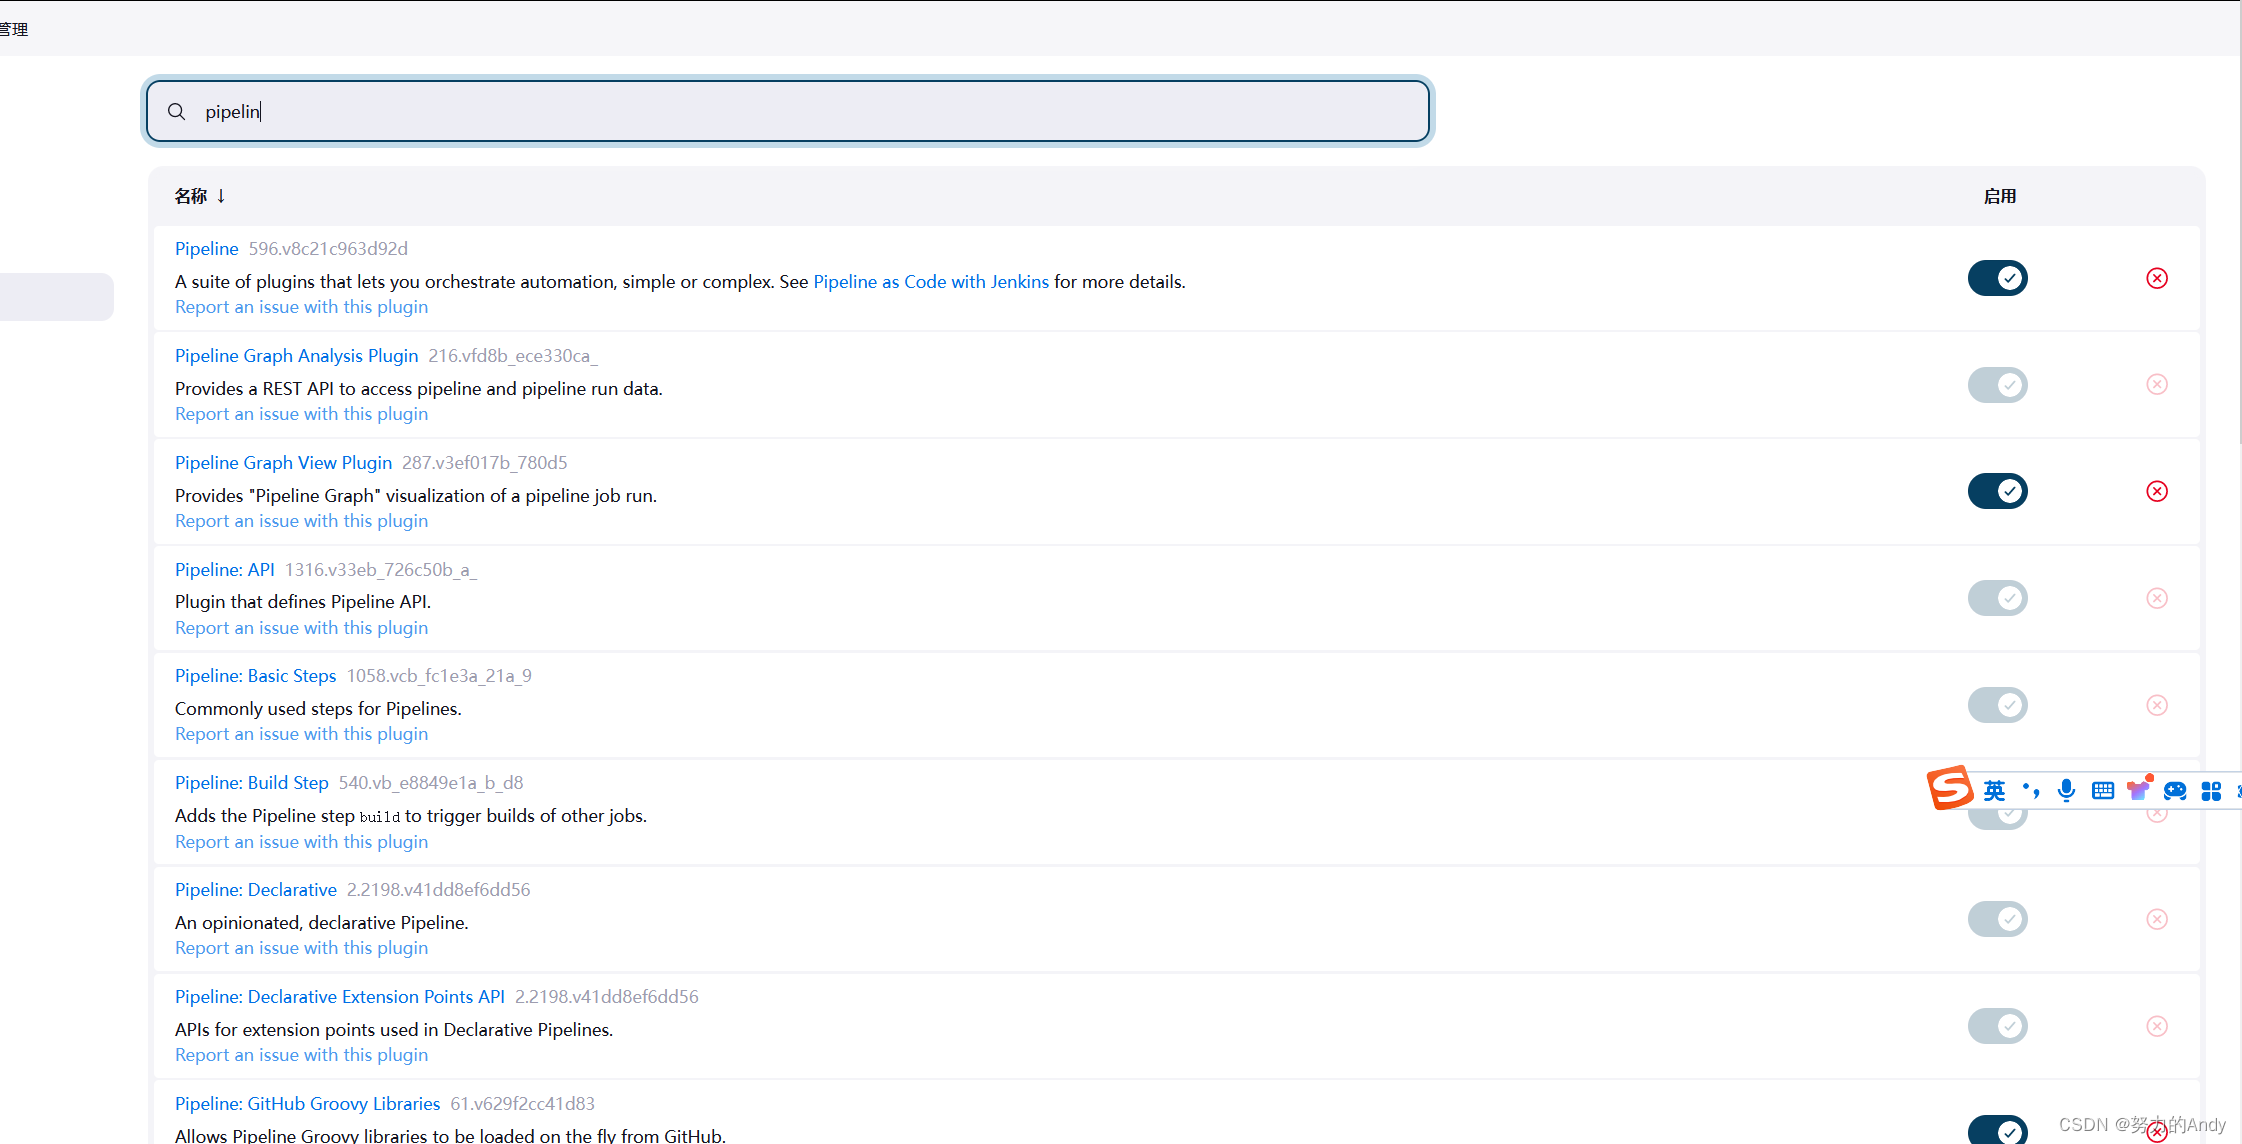Click the game controller icon in Sogou bar

tap(2175, 791)
